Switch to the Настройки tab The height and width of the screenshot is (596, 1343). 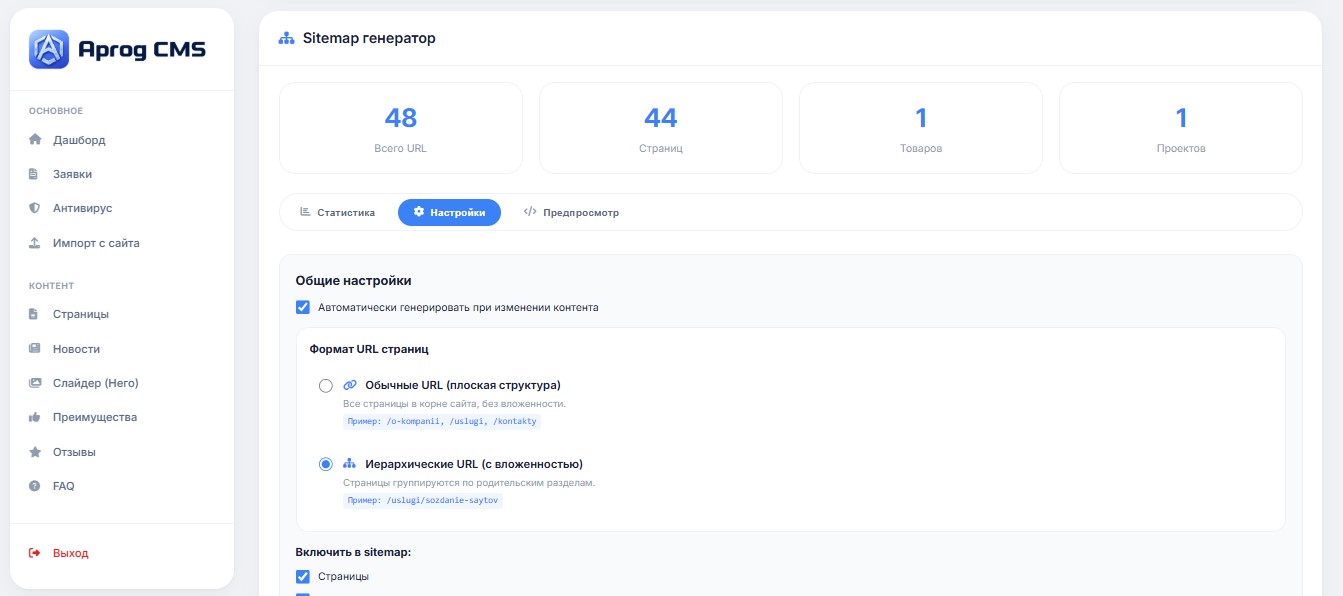[x=449, y=213]
